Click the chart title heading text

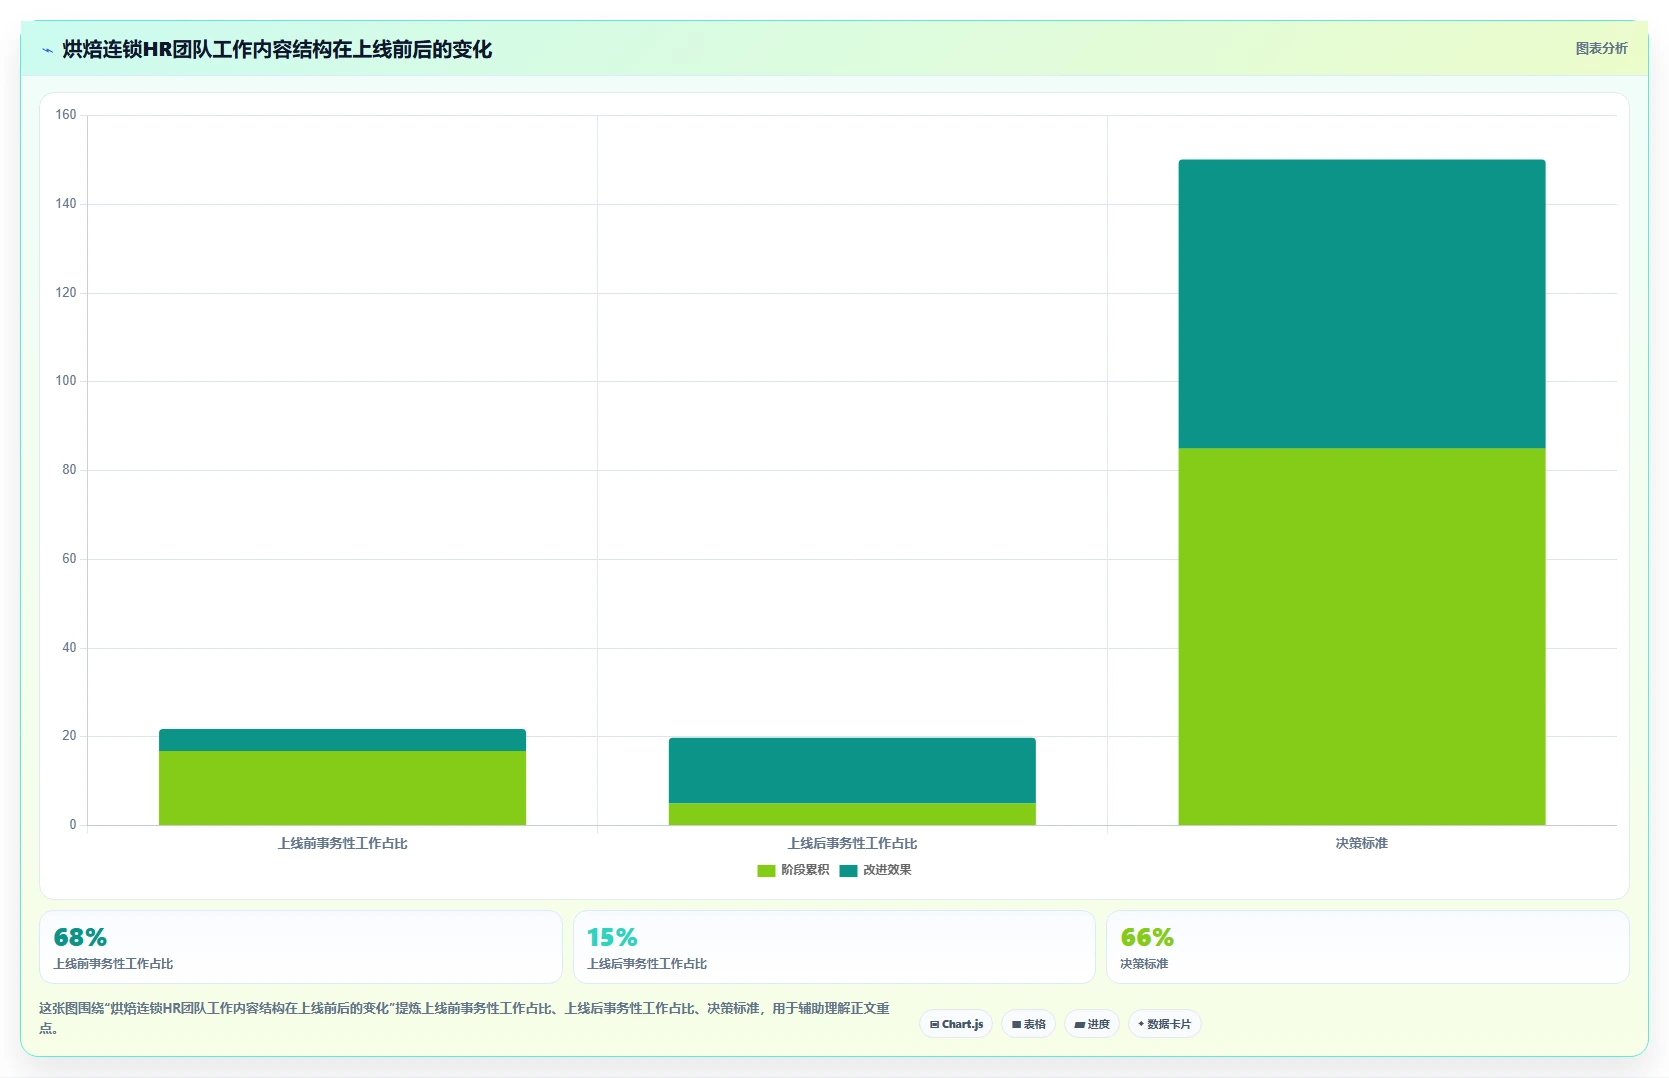click(x=277, y=49)
